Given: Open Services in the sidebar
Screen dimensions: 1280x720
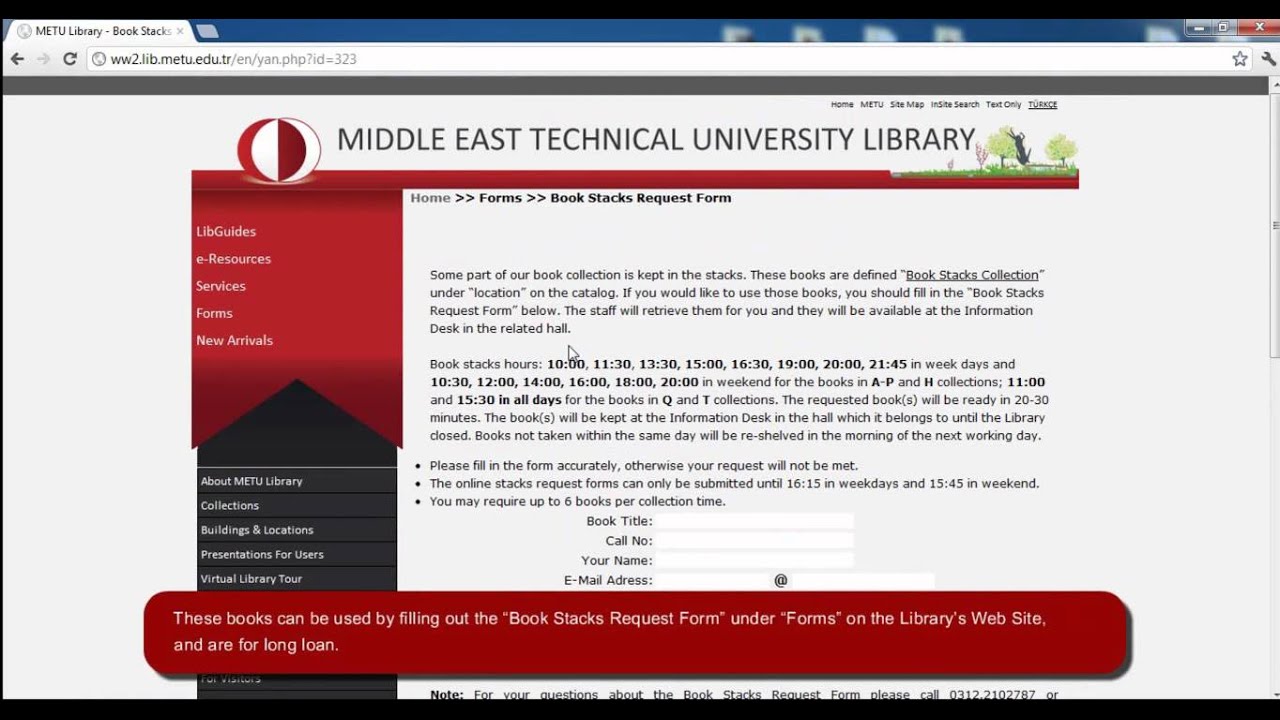Looking at the screenshot, I should click(x=221, y=286).
